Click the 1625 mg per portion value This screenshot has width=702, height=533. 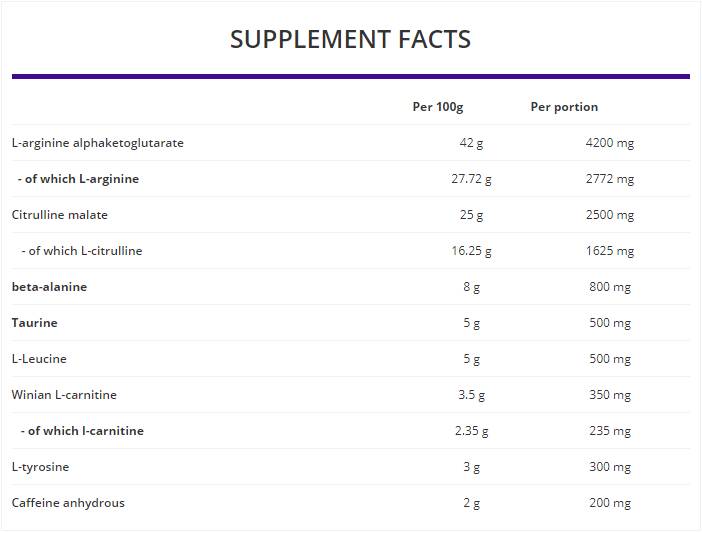click(x=609, y=251)
